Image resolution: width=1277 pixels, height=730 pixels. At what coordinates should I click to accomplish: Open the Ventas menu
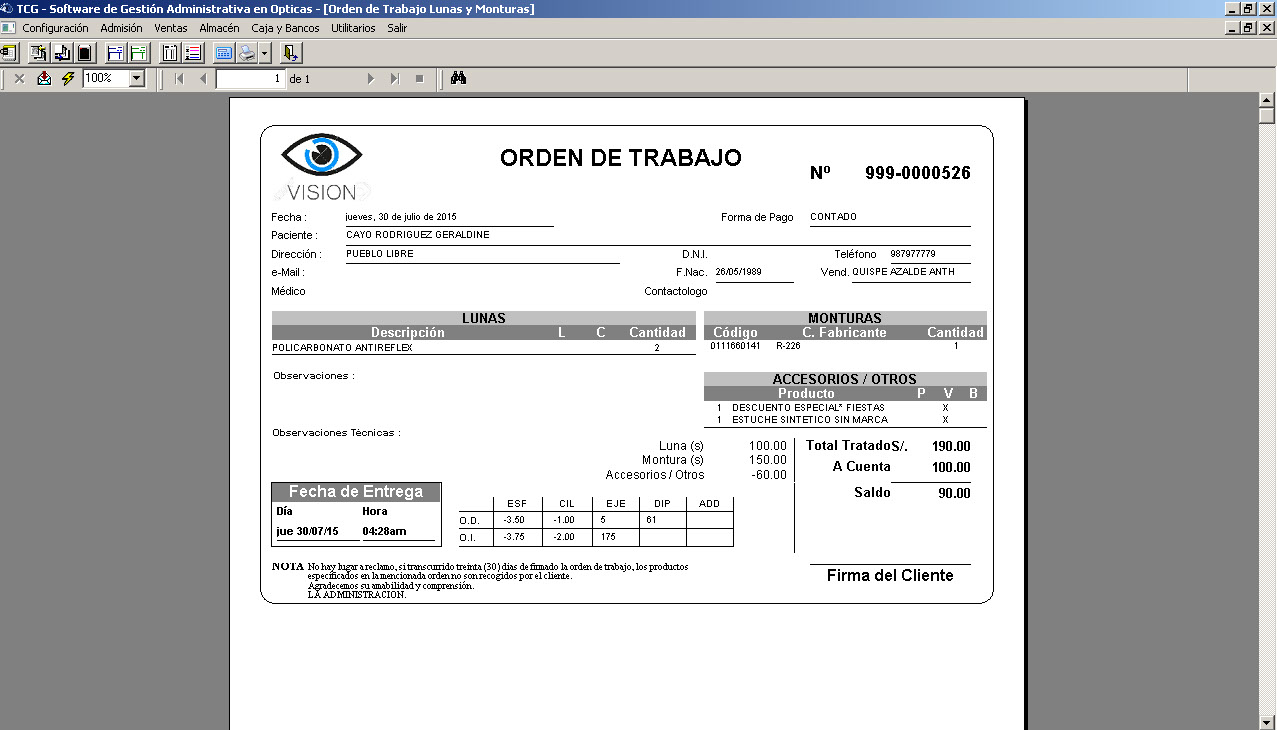coord(170,28)
